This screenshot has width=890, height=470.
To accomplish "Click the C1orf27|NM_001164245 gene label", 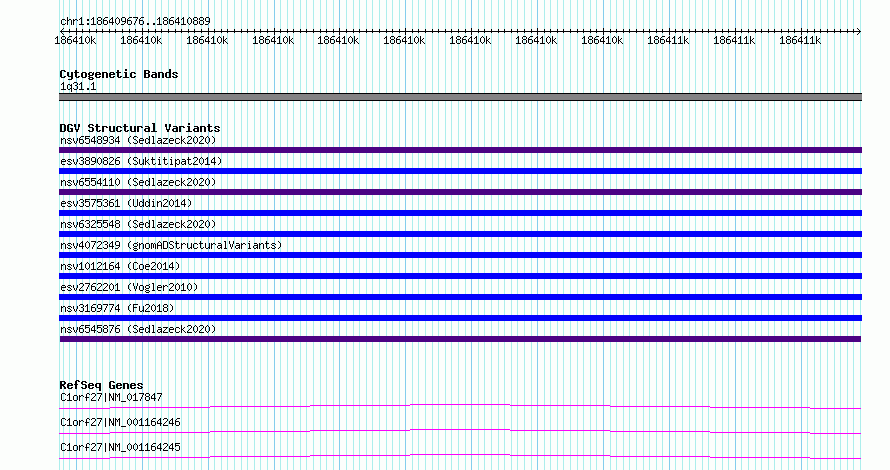I will pyautogui.click(x=120, y=447).
